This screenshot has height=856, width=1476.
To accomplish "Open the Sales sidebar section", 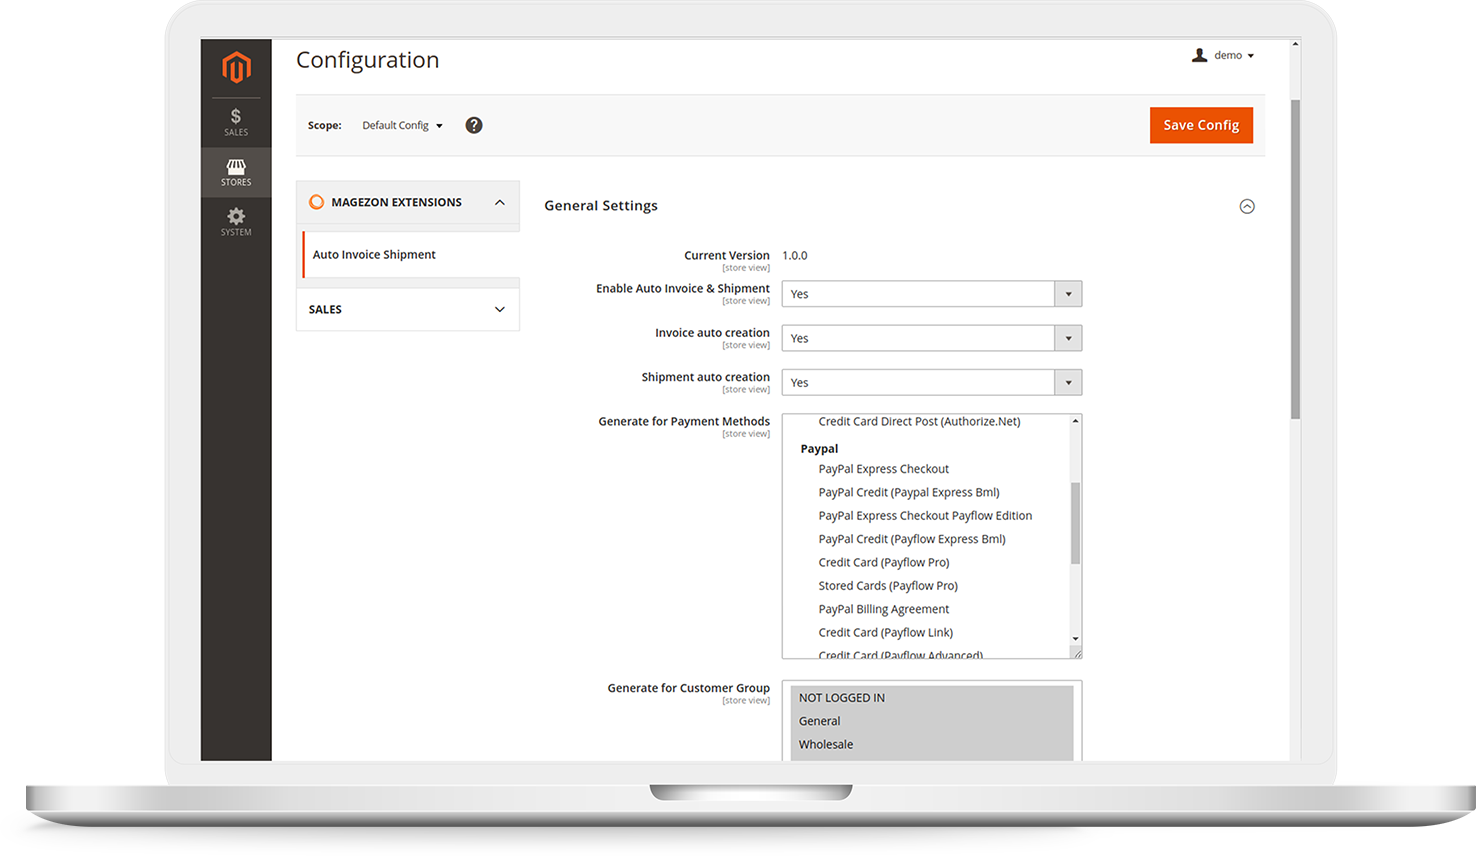I will pyautogui.click(x=236, y=120).
